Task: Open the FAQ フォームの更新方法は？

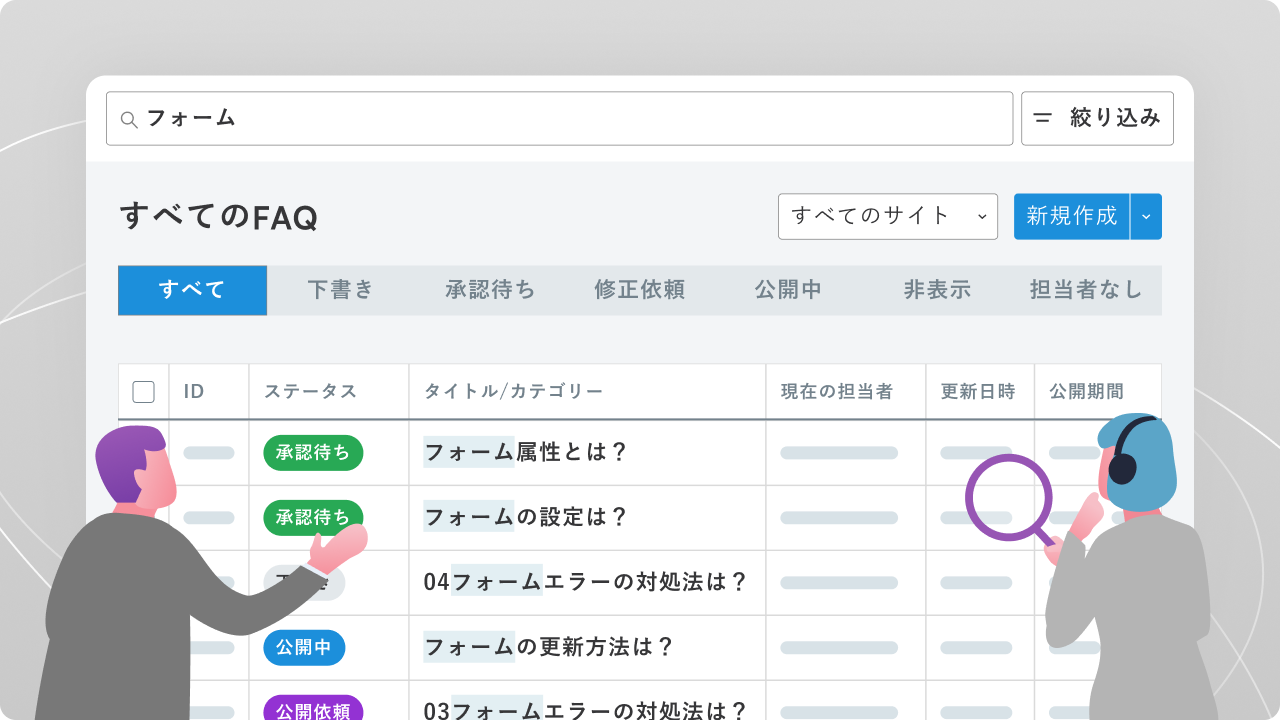Action: (x=549, y=648)
